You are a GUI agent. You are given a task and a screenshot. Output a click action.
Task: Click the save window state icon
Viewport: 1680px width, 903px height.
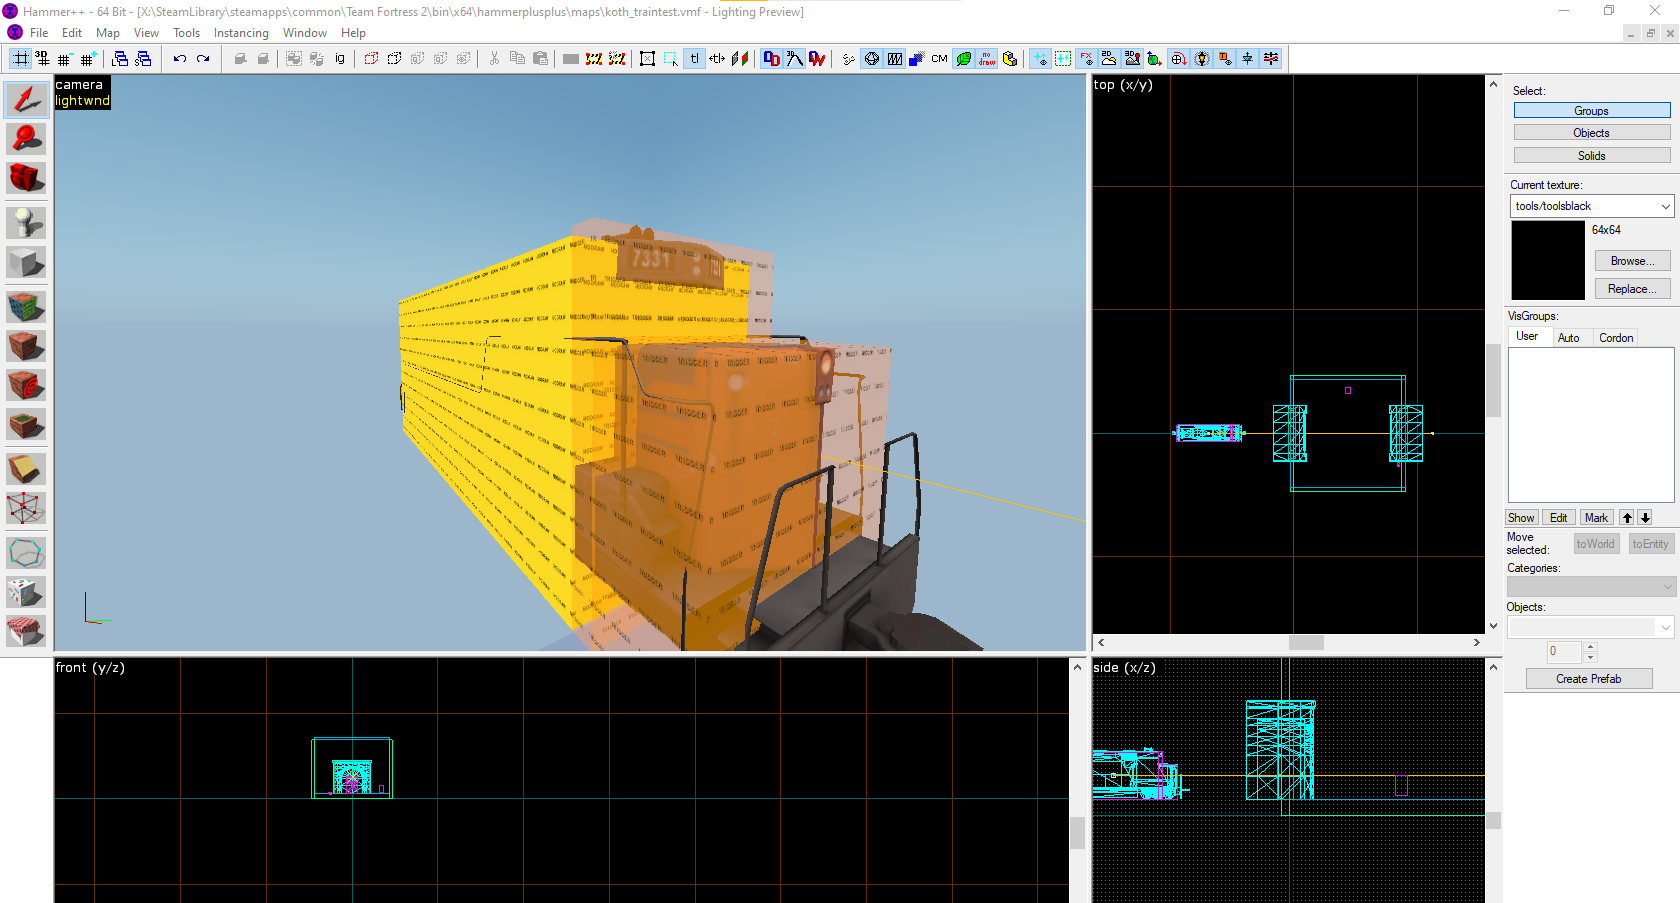[x=143, y=59]
